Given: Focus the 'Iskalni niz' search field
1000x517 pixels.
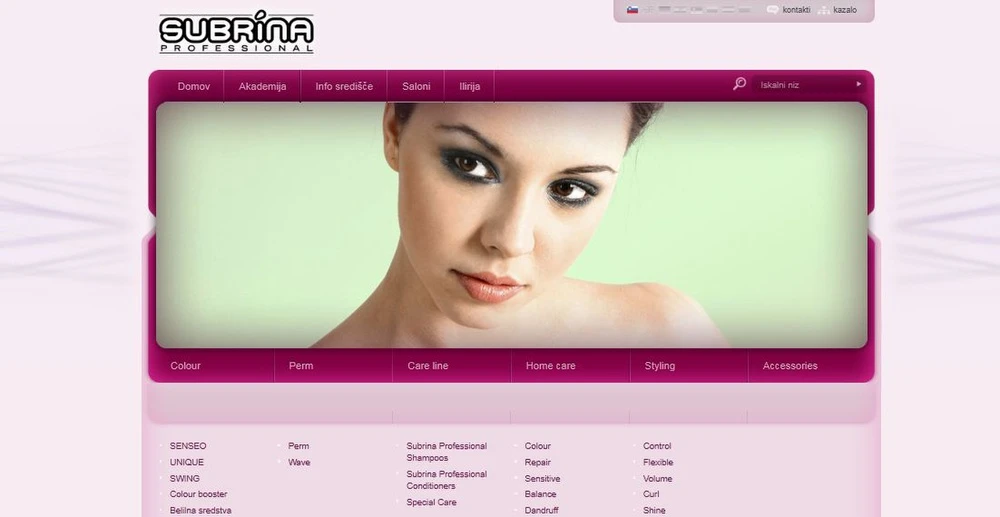Looking at the screenshot, I should click(804, 85).
